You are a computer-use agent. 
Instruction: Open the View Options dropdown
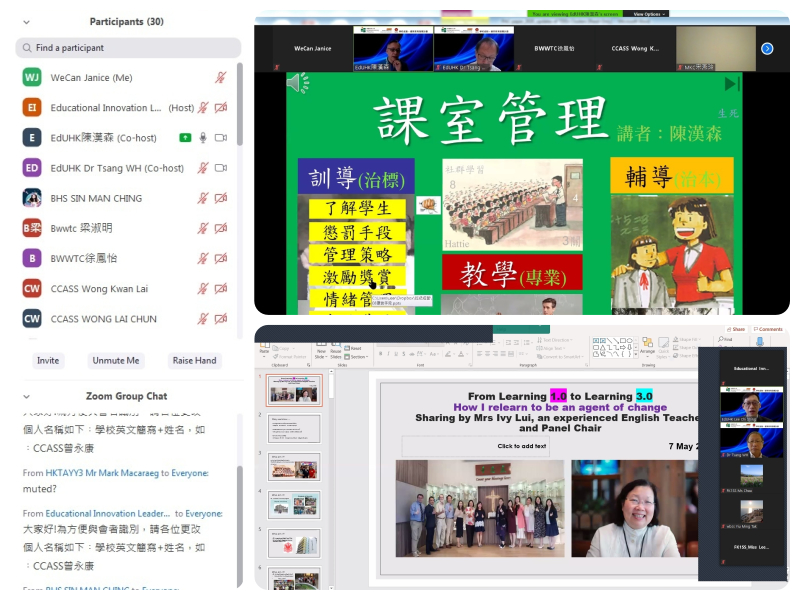click(648, 14)
